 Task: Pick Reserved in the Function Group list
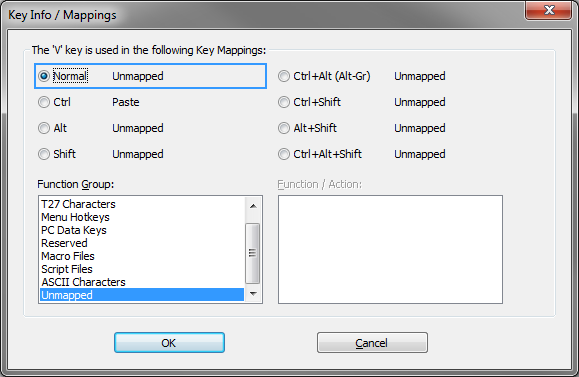coord(142,243)
